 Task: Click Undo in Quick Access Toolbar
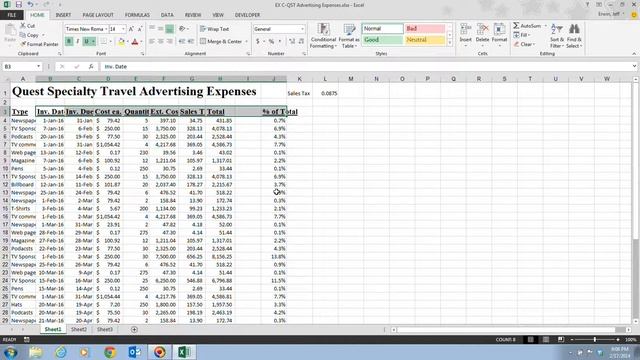click(30, 4)
